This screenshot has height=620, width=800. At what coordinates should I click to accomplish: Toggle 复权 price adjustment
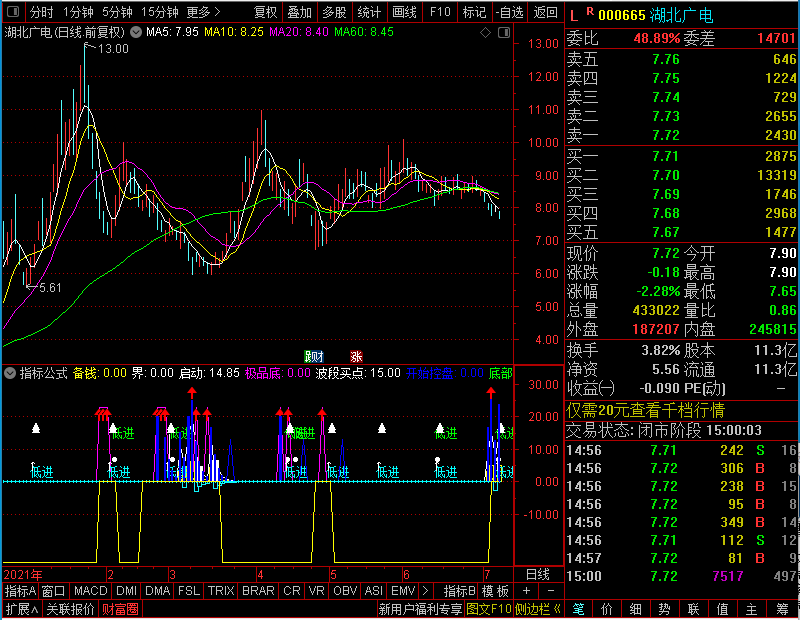pos(265,12)
